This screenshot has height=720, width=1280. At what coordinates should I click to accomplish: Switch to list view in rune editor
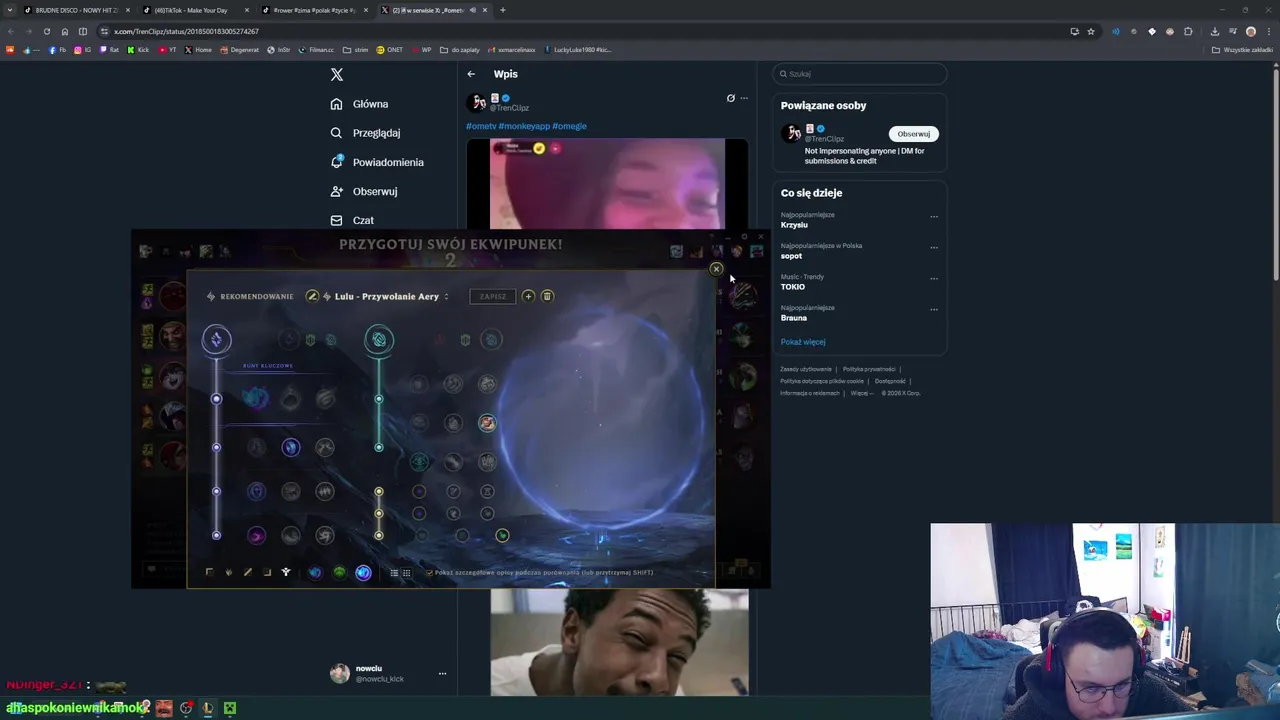(x=394, y=573)
